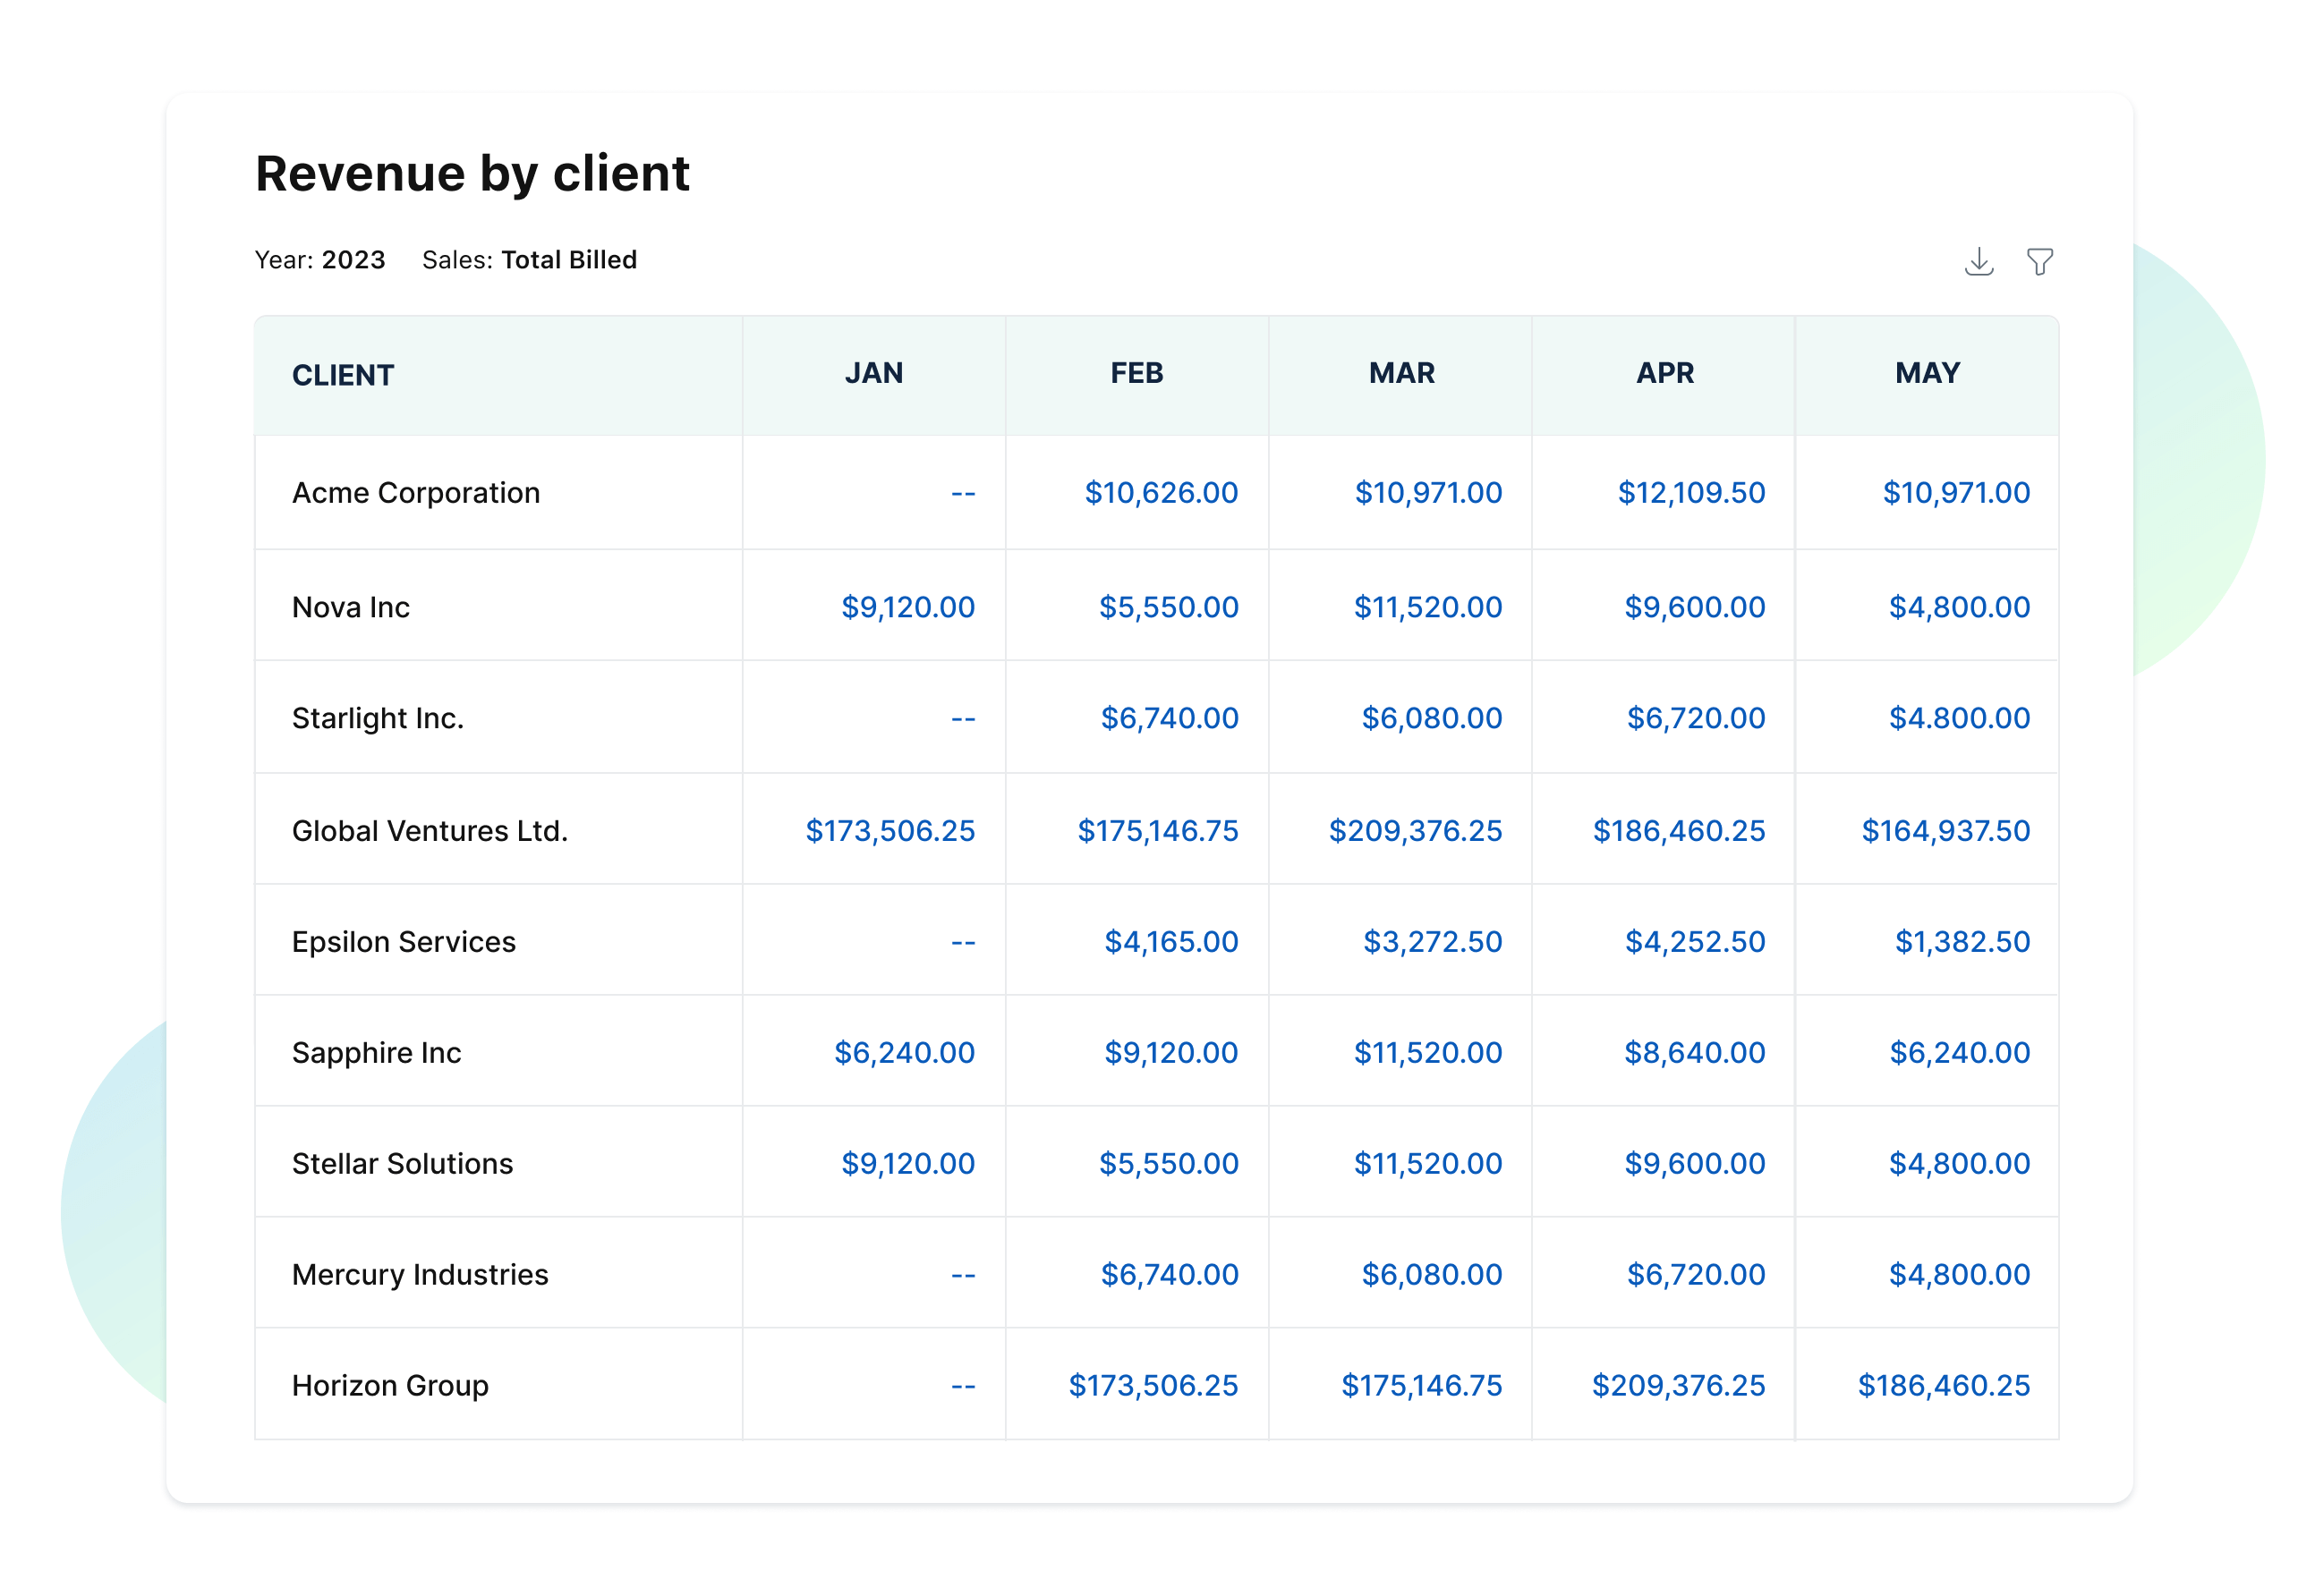Click the CLIENT column header
Image resolution: width=2298 pixels, height=1596 pixels.
(x=343, y=375)
